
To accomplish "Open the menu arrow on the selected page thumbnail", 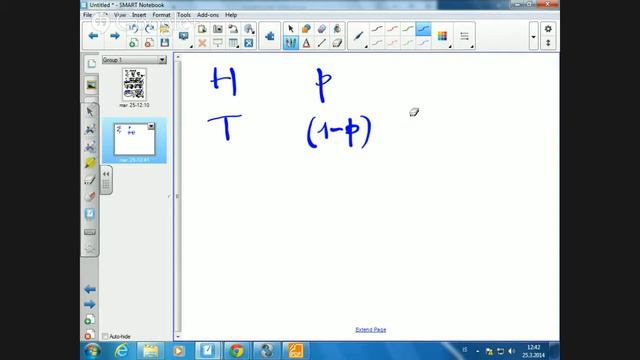I will point(151,127).
